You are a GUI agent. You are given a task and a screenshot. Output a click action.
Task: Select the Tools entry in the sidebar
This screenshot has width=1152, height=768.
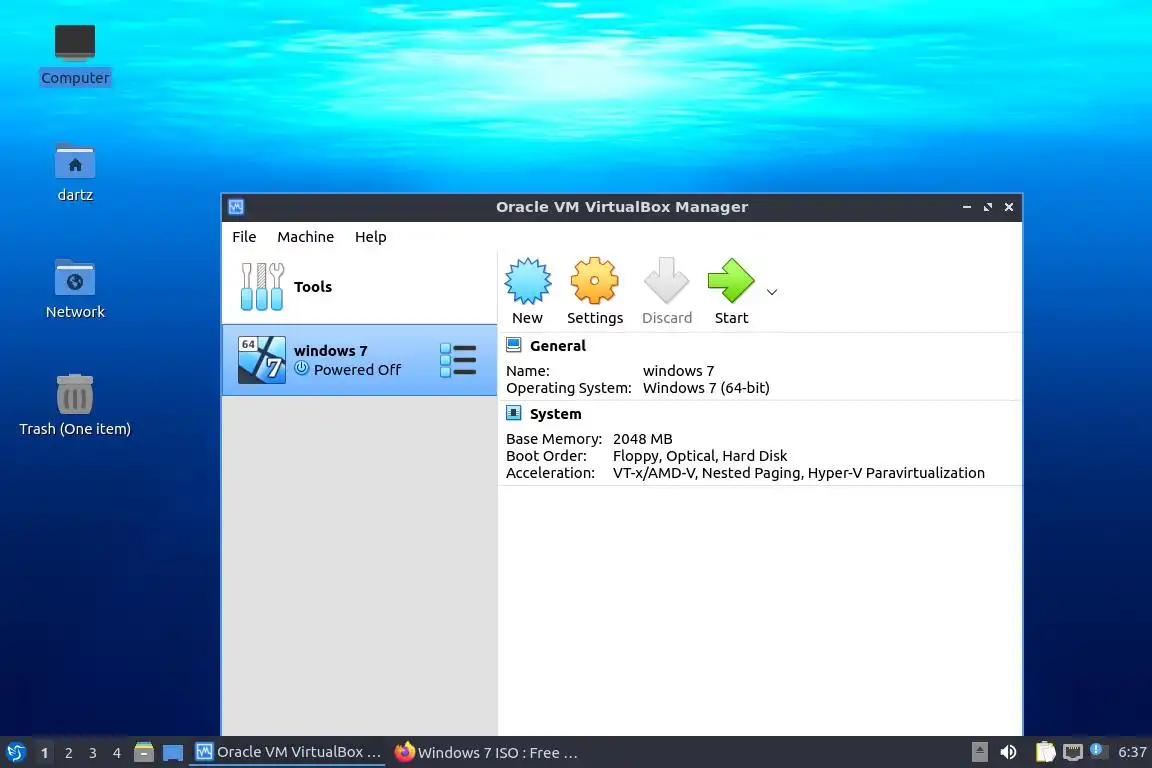[359, 287]
